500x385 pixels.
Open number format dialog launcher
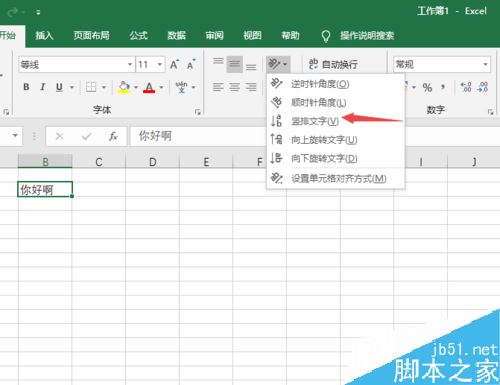click(x=490, y=112)
